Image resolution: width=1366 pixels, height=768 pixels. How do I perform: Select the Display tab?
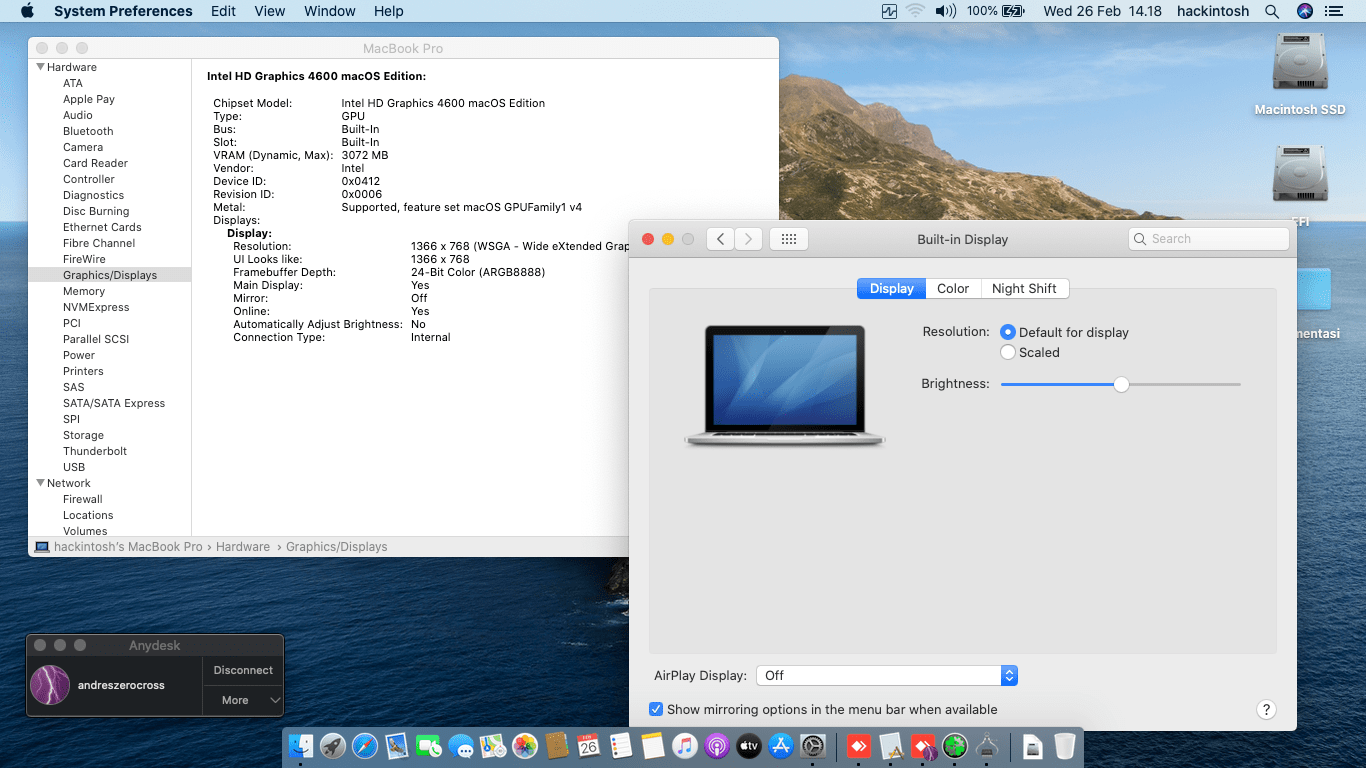coord(891,288)
